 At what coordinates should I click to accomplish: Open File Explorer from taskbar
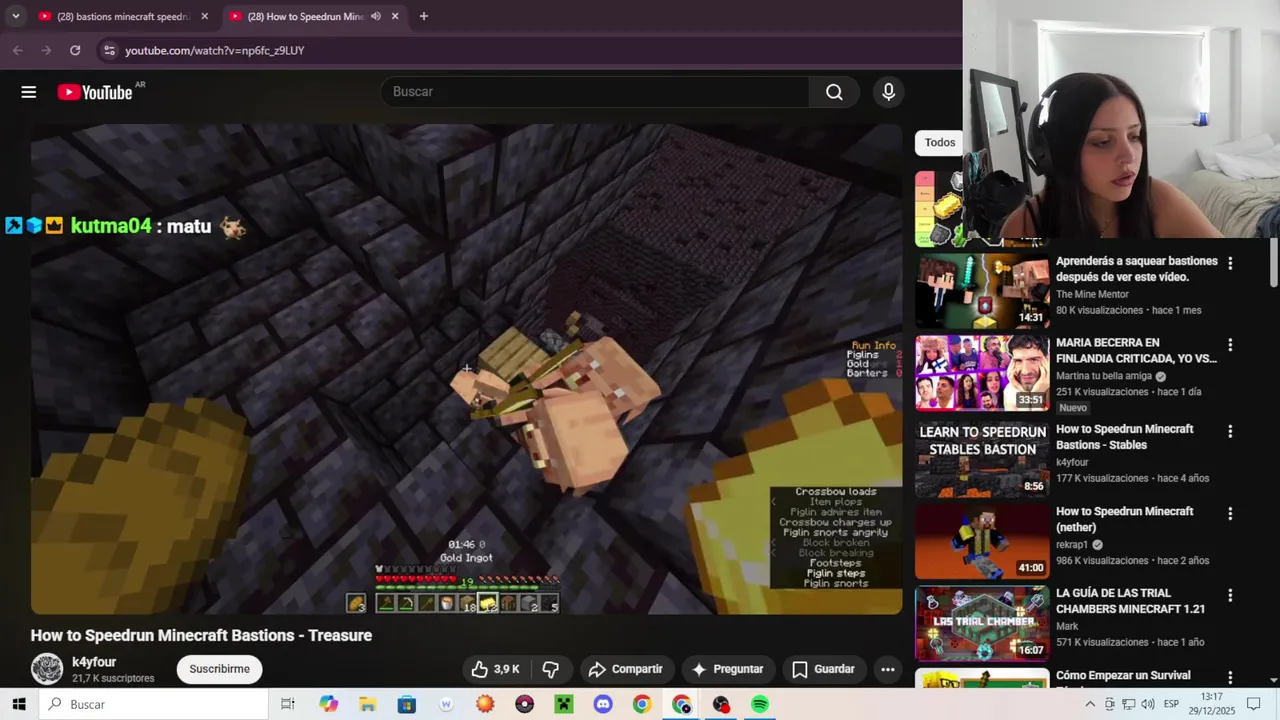point(367,704)
